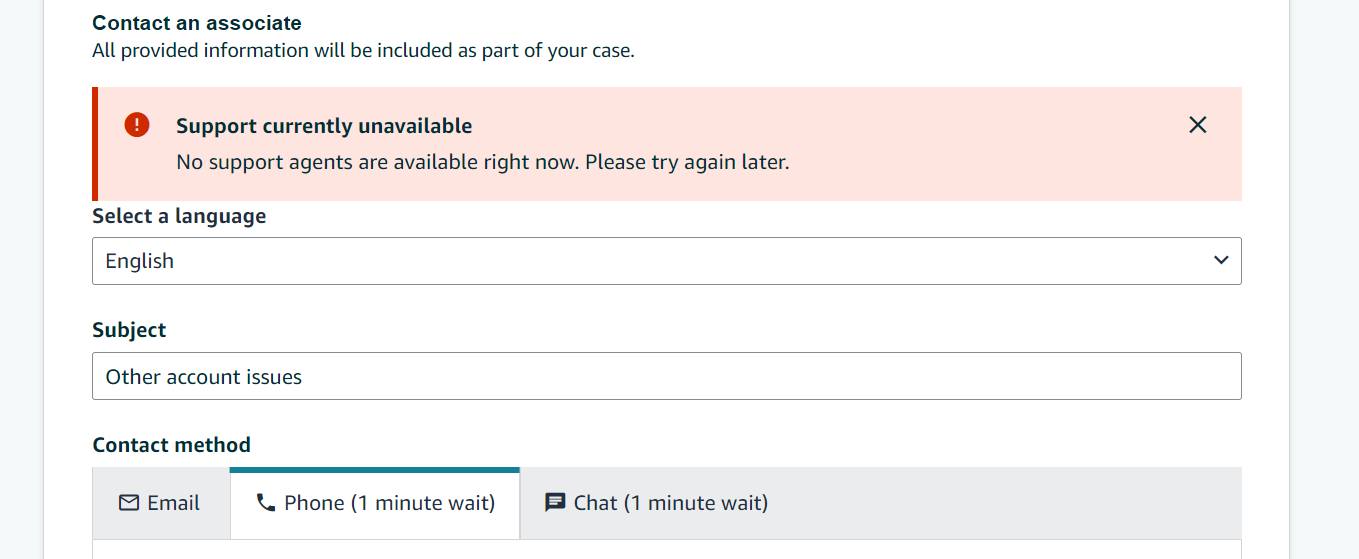The height and width of the screenshot is (559, 1359).
Task: Click the red left border of the alert
Action: [95, 144]
